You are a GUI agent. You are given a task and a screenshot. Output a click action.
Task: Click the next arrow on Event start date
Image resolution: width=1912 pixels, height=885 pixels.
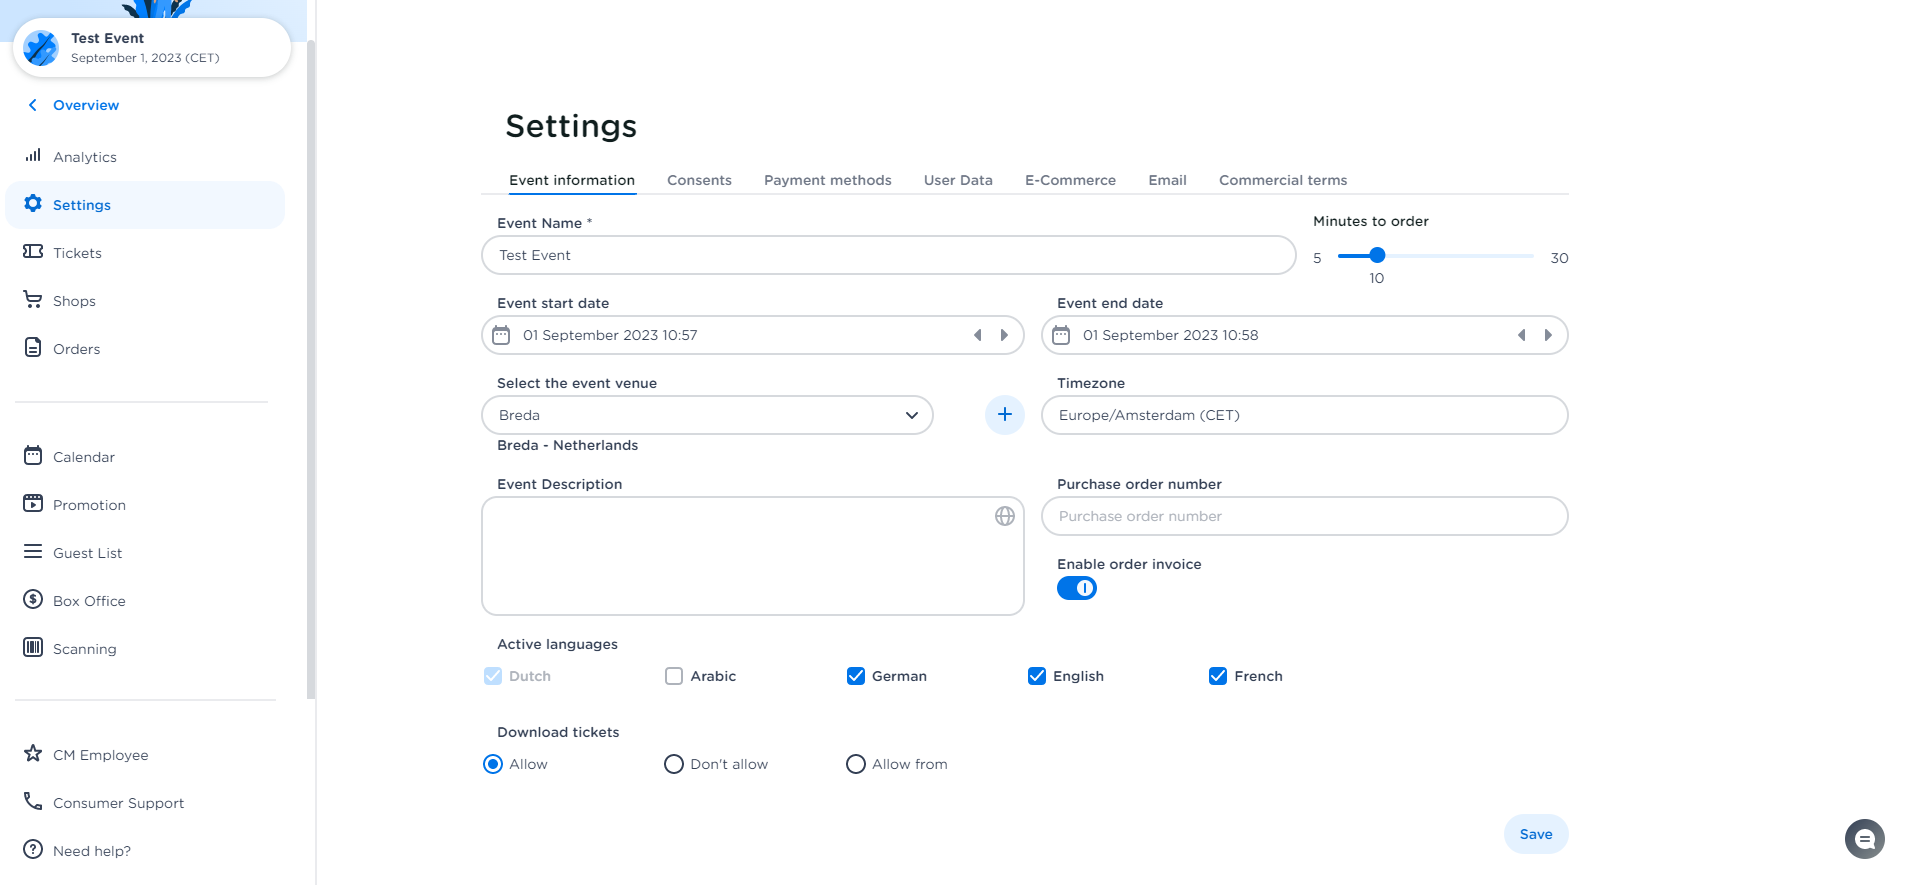click(1004, 335)
